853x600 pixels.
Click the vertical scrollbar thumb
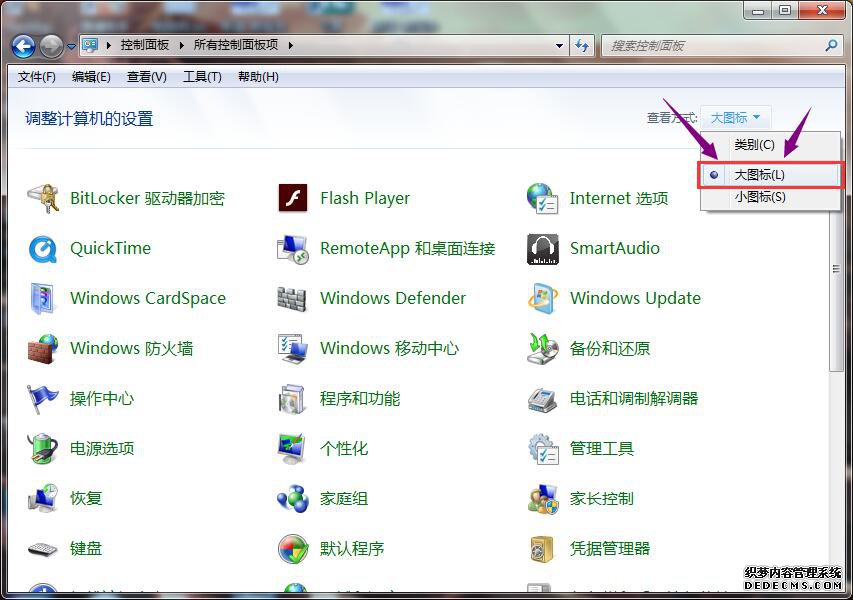(x=836, y=270)
